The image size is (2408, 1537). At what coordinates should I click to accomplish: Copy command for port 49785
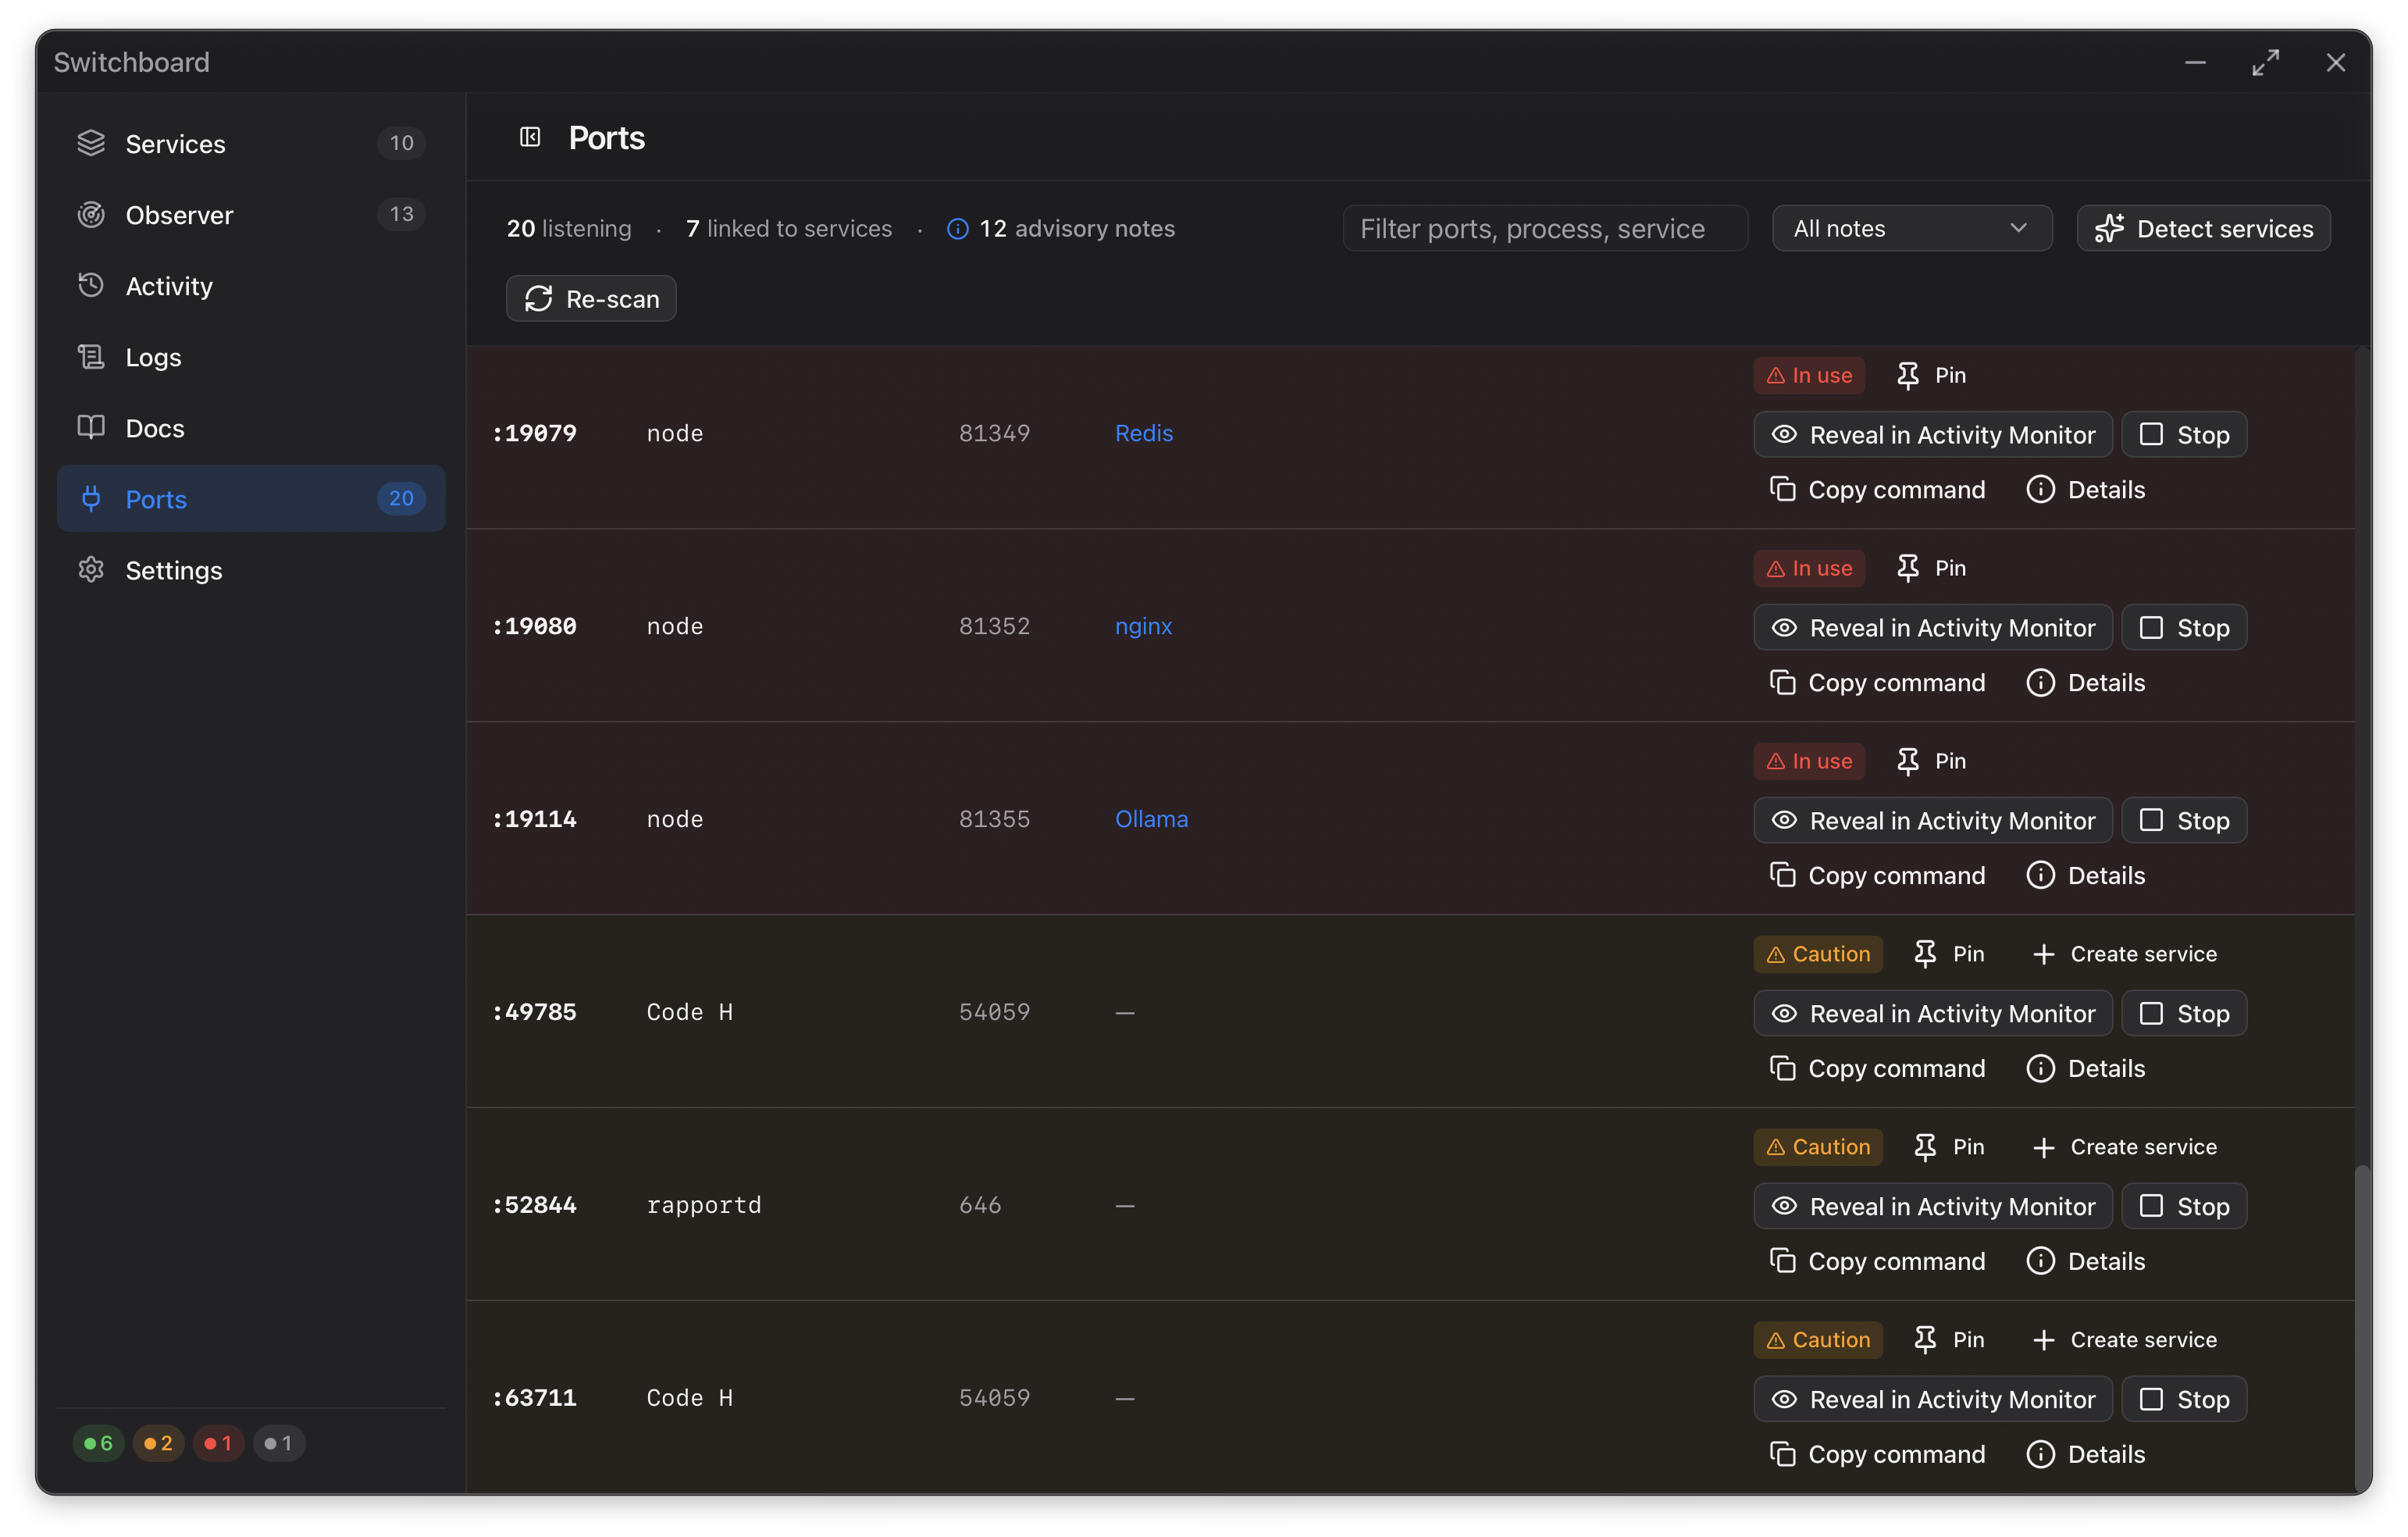tap(1877, 1068)
